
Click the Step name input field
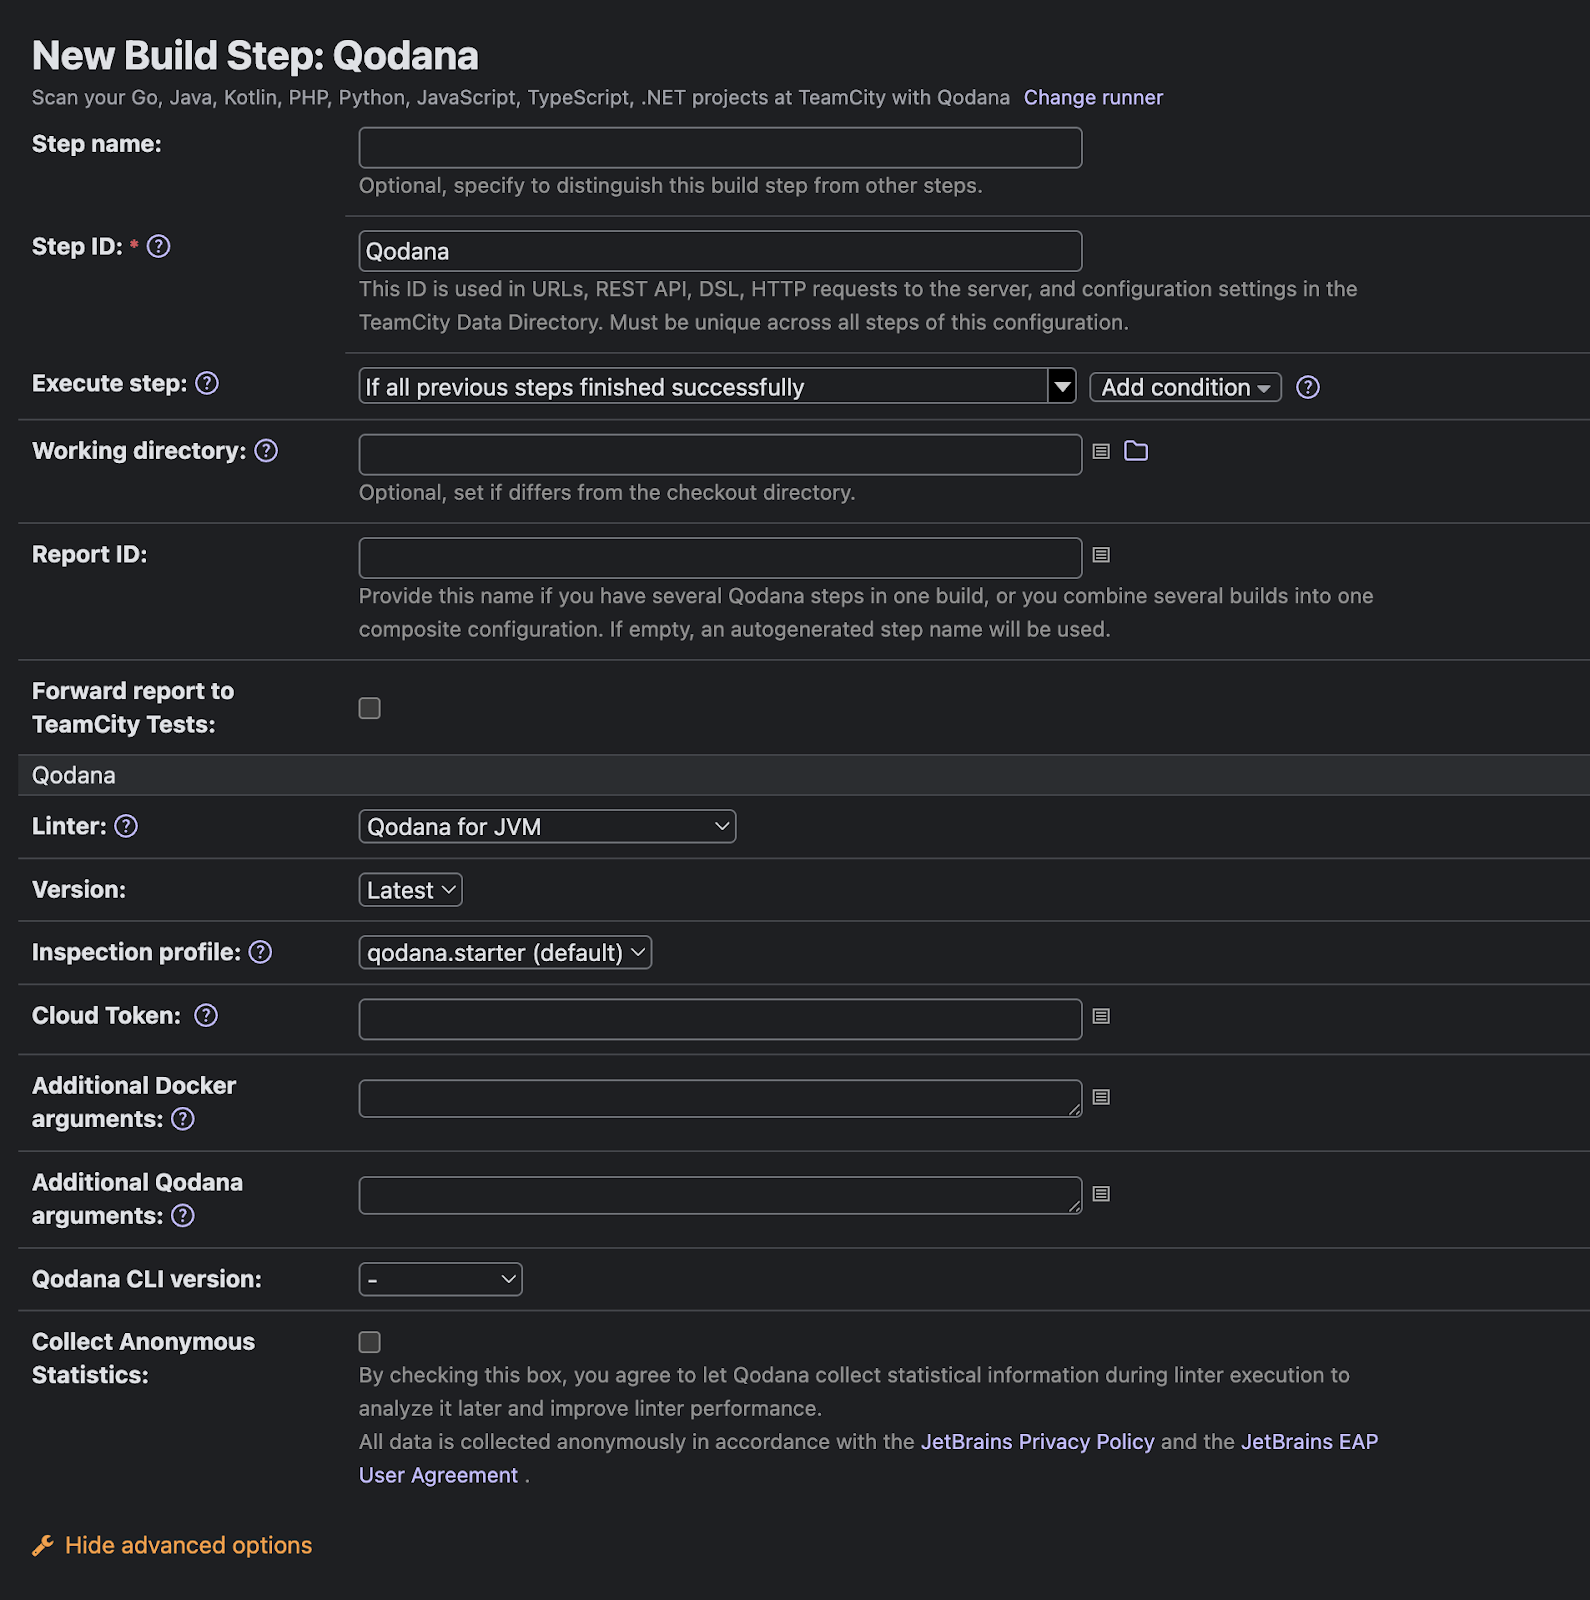click(720, 148)
